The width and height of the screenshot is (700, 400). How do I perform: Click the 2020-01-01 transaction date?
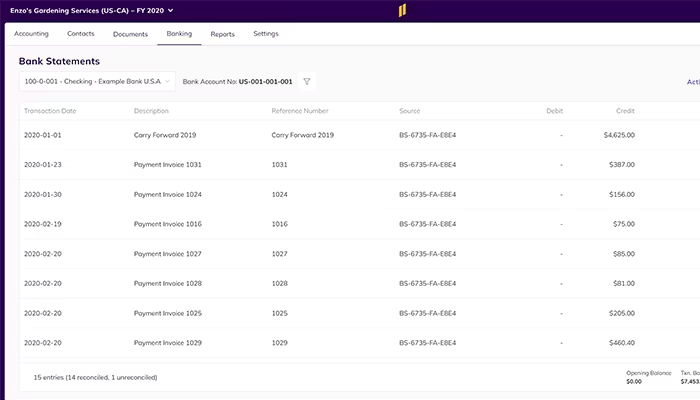(x=43, y=135)
